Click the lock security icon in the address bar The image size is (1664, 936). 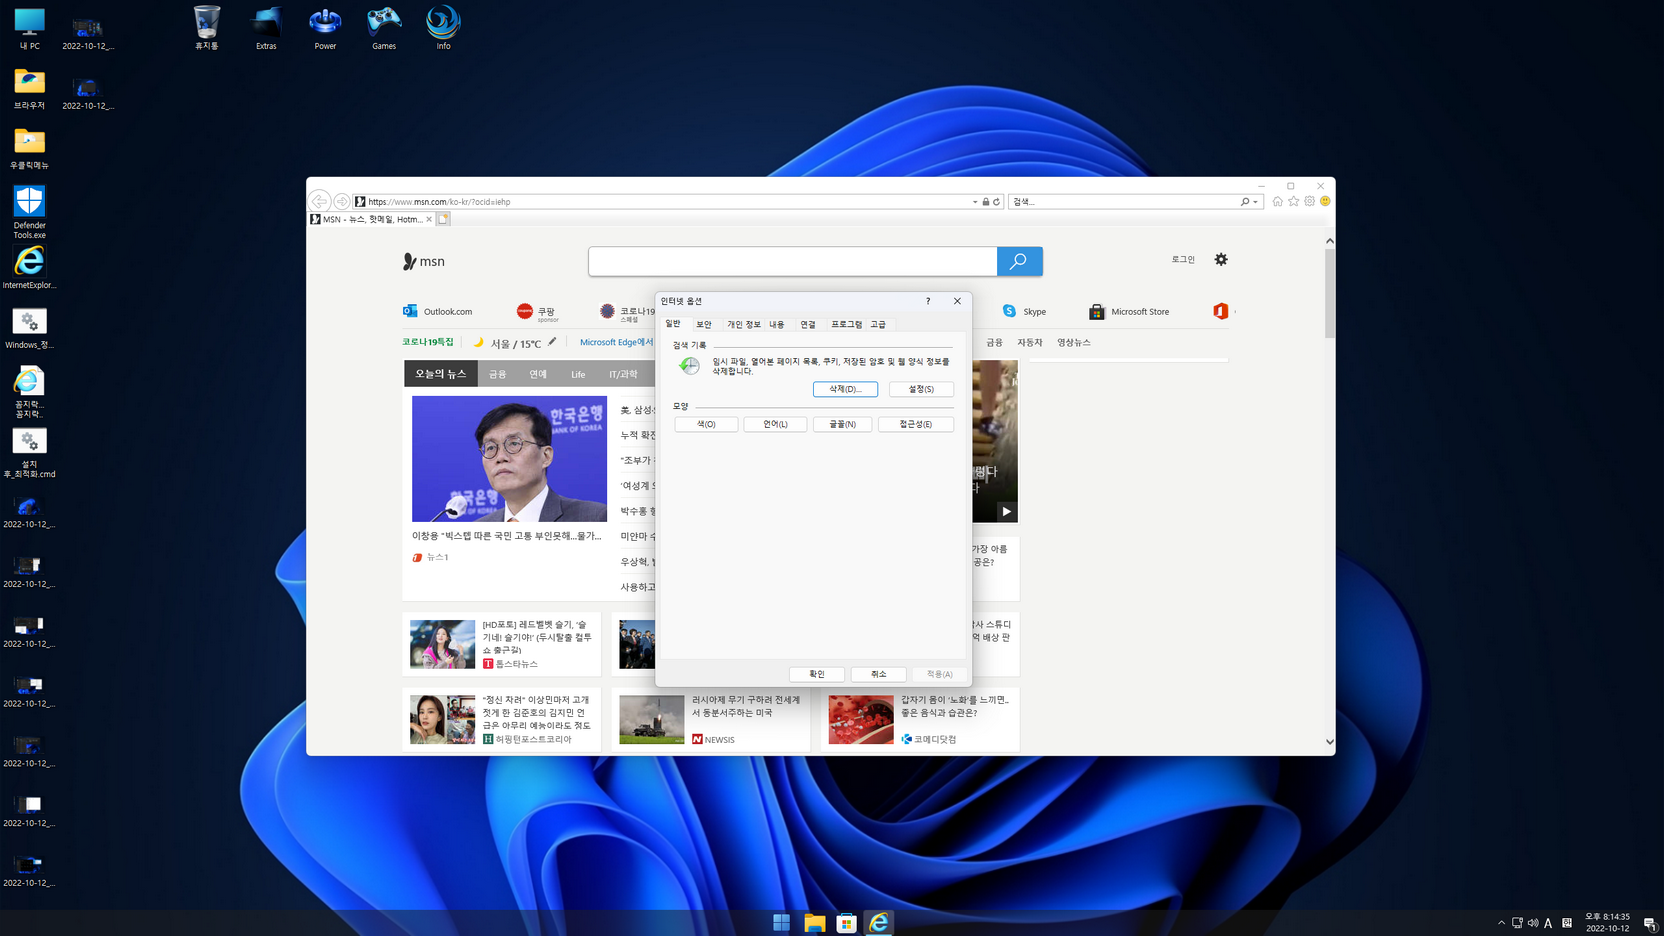click(986, 202)
